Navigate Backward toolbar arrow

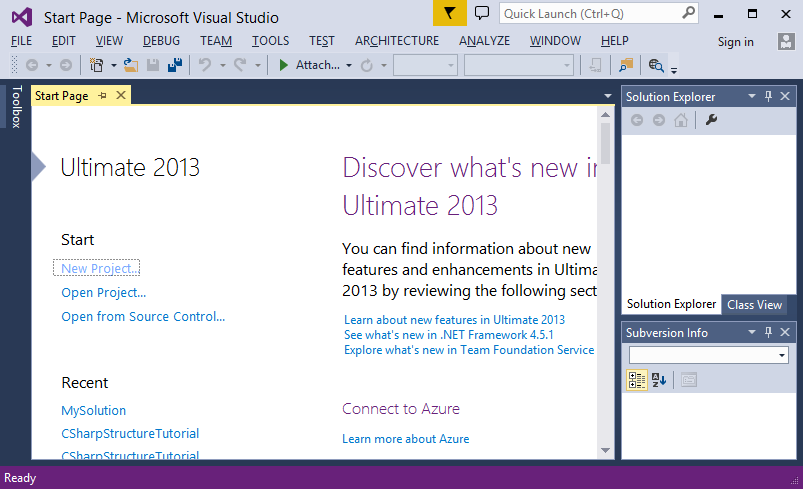tap(32, 65)
